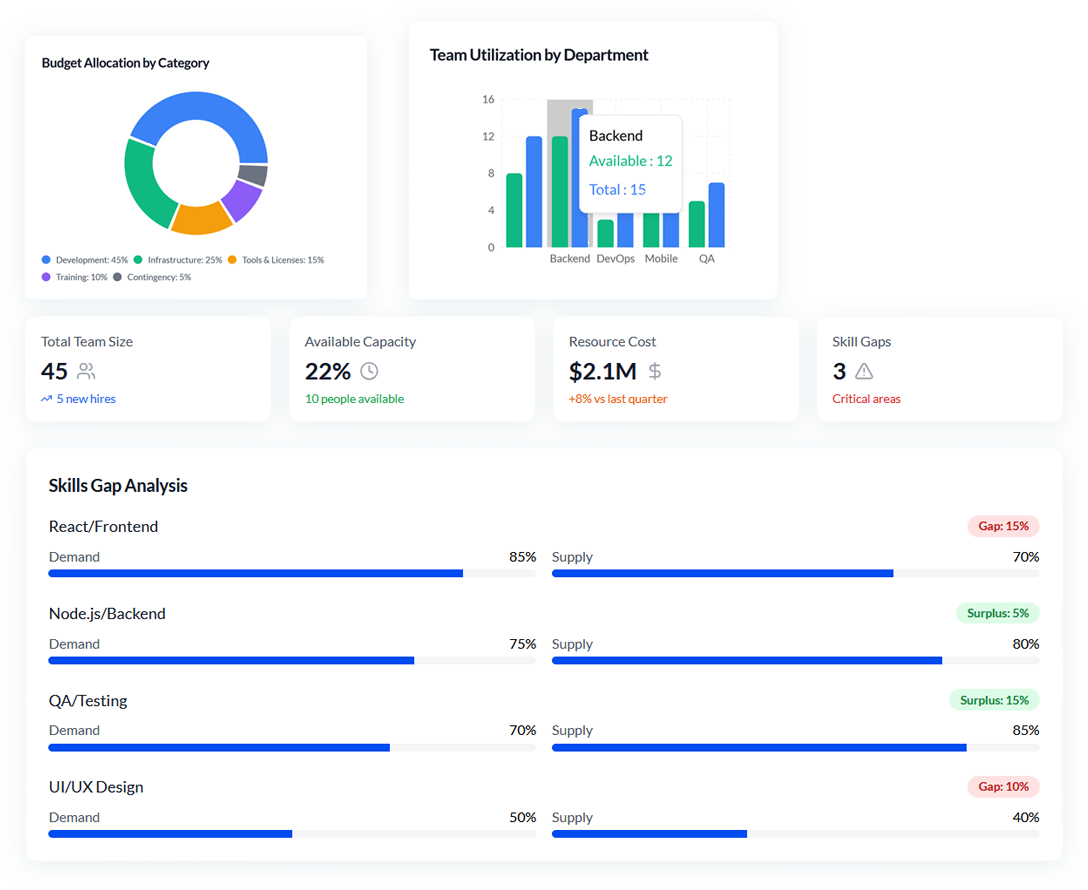Click the trending arrow icon before 5 new hires
1088x890 pixels.
point(46,399)
